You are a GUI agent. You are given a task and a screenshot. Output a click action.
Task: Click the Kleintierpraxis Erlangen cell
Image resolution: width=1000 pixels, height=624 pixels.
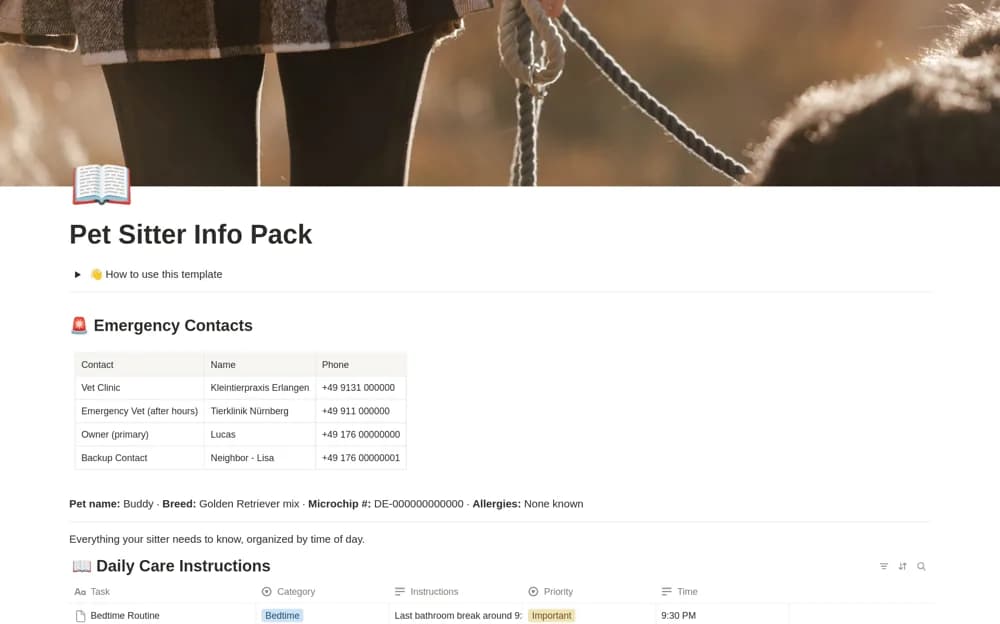coord(260,388)
